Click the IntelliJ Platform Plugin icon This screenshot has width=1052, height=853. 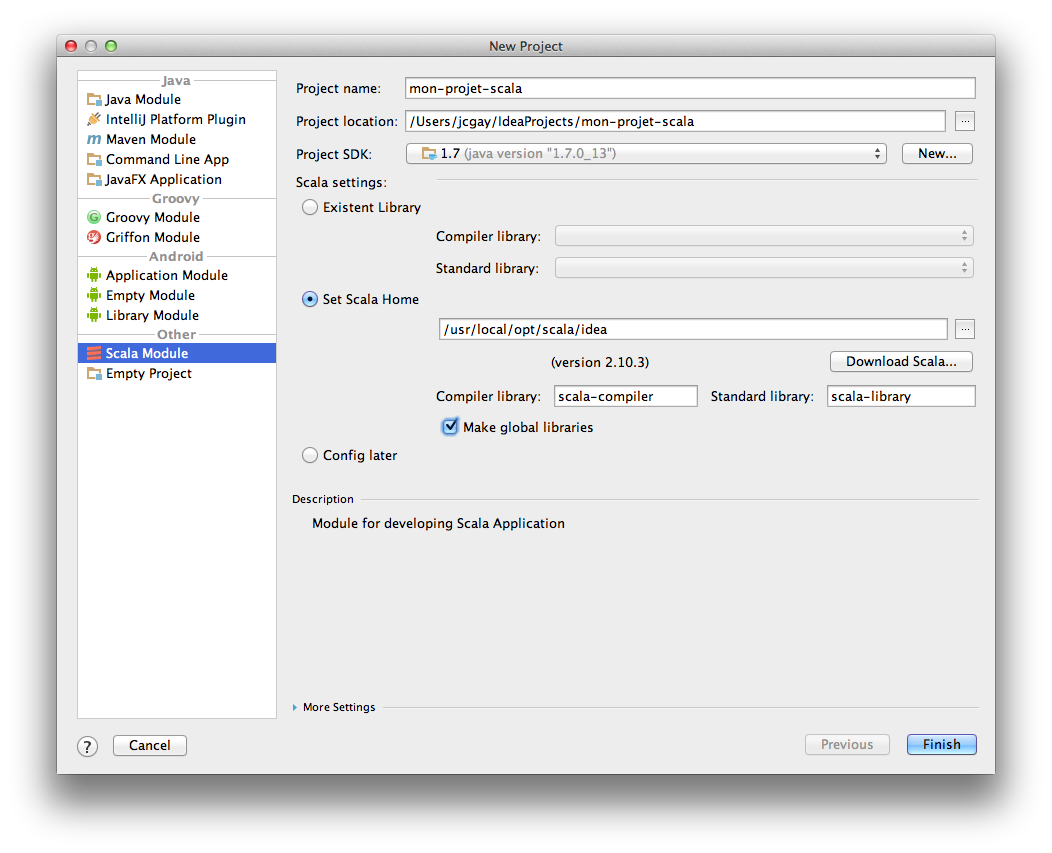(94, 119)
